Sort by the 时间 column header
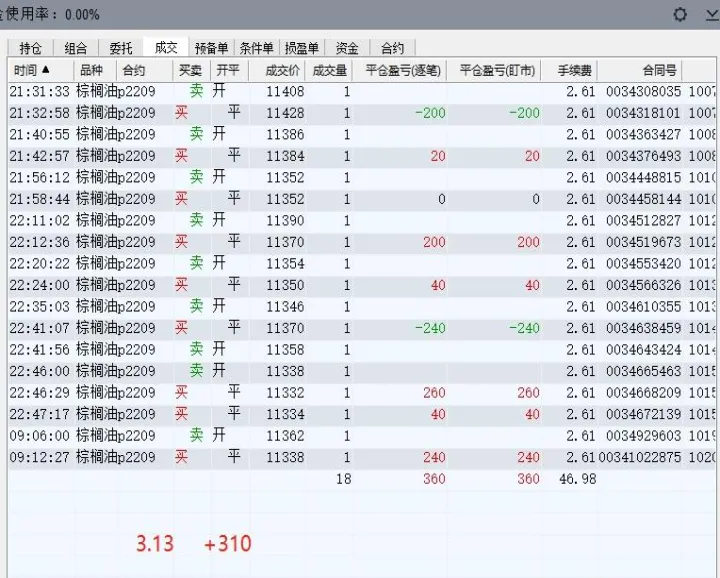The height and width of the screenshot is (578, 720). (40, 70)
